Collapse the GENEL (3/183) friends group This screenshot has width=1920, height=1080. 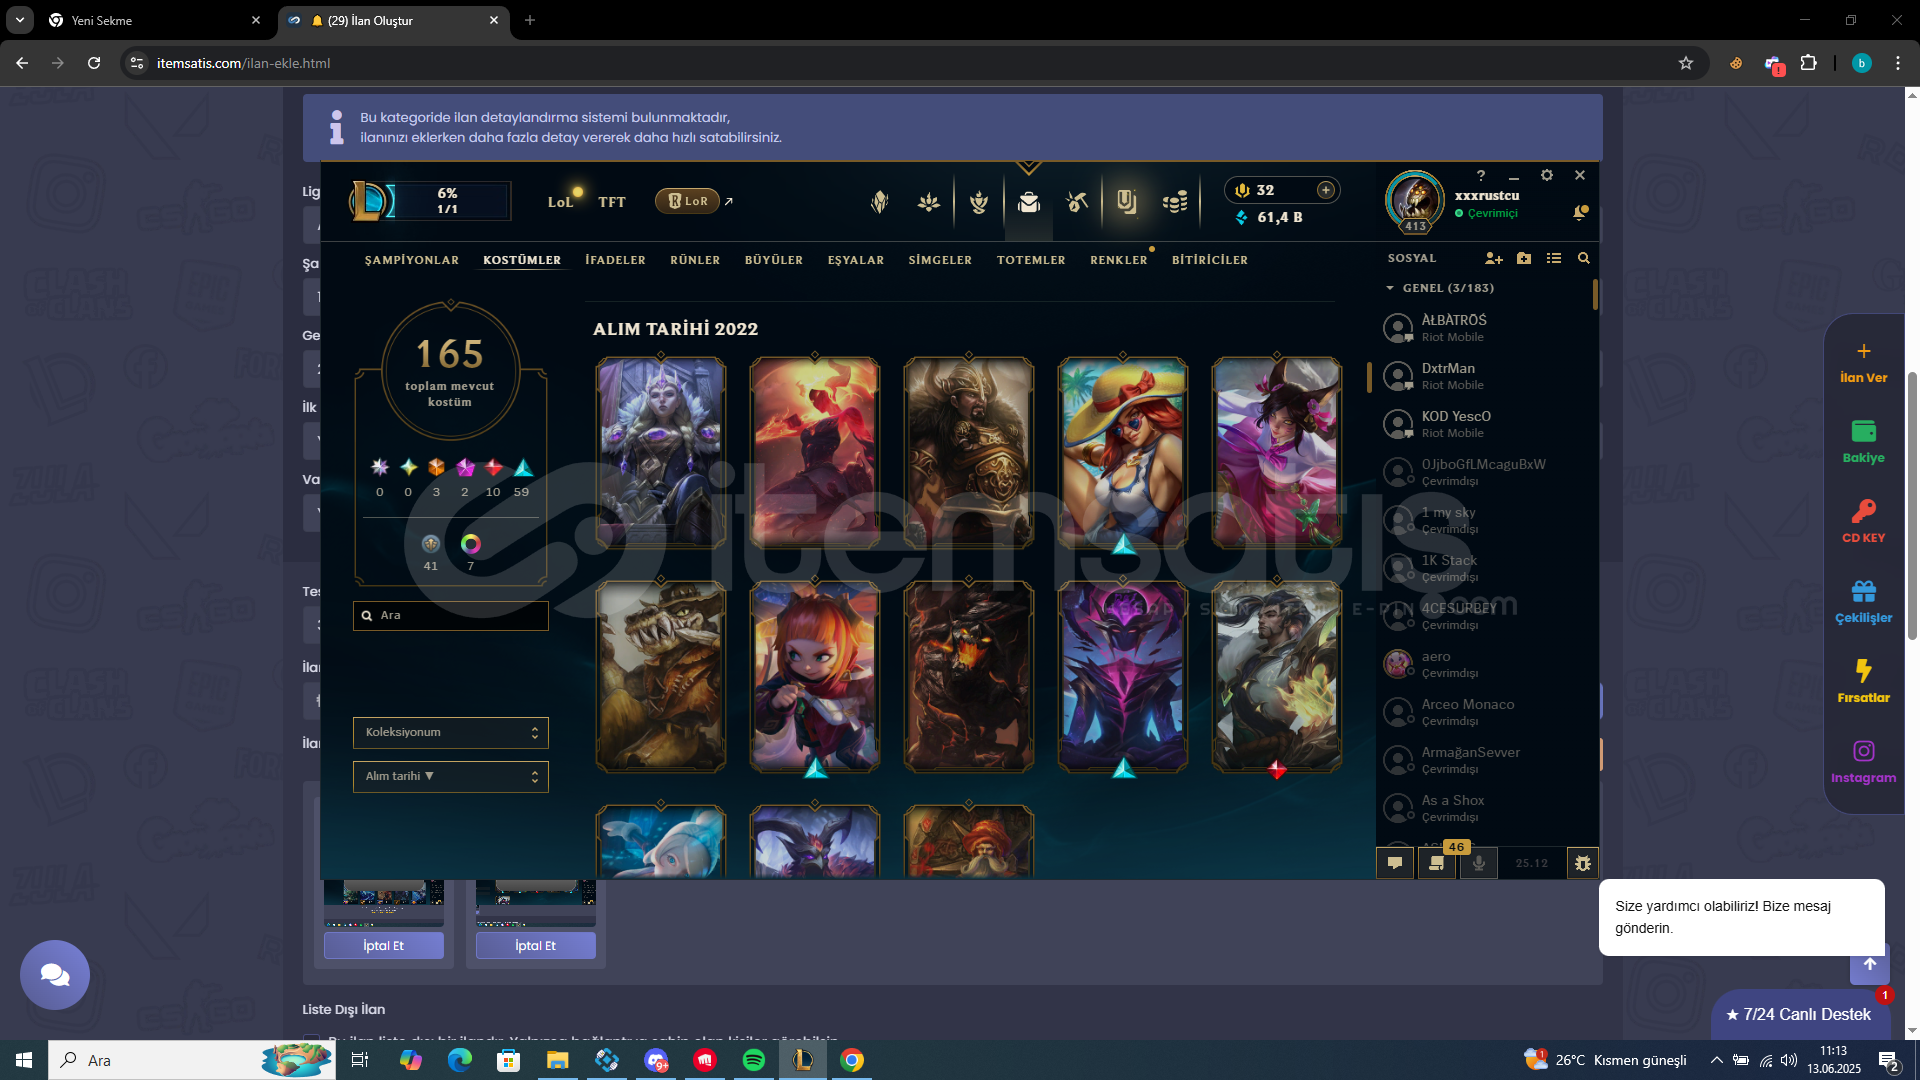point(1440,288)
